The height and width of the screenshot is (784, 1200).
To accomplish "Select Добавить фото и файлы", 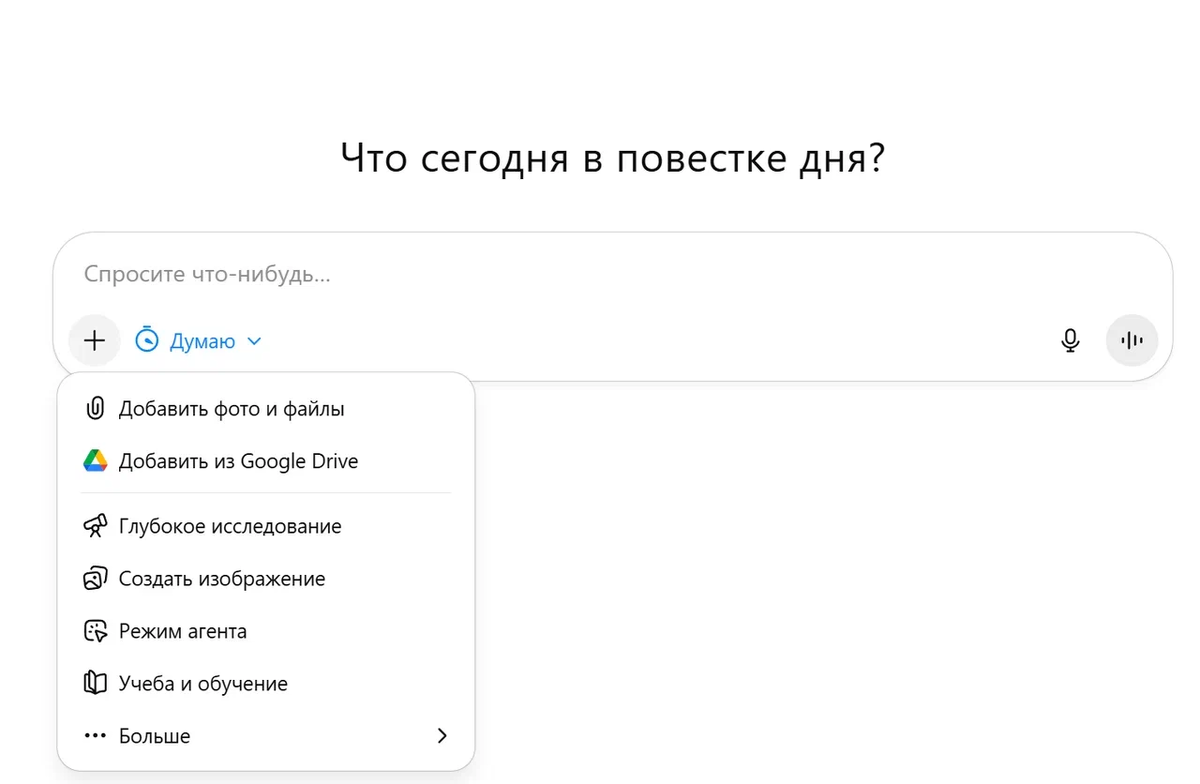I will point(231,409).
